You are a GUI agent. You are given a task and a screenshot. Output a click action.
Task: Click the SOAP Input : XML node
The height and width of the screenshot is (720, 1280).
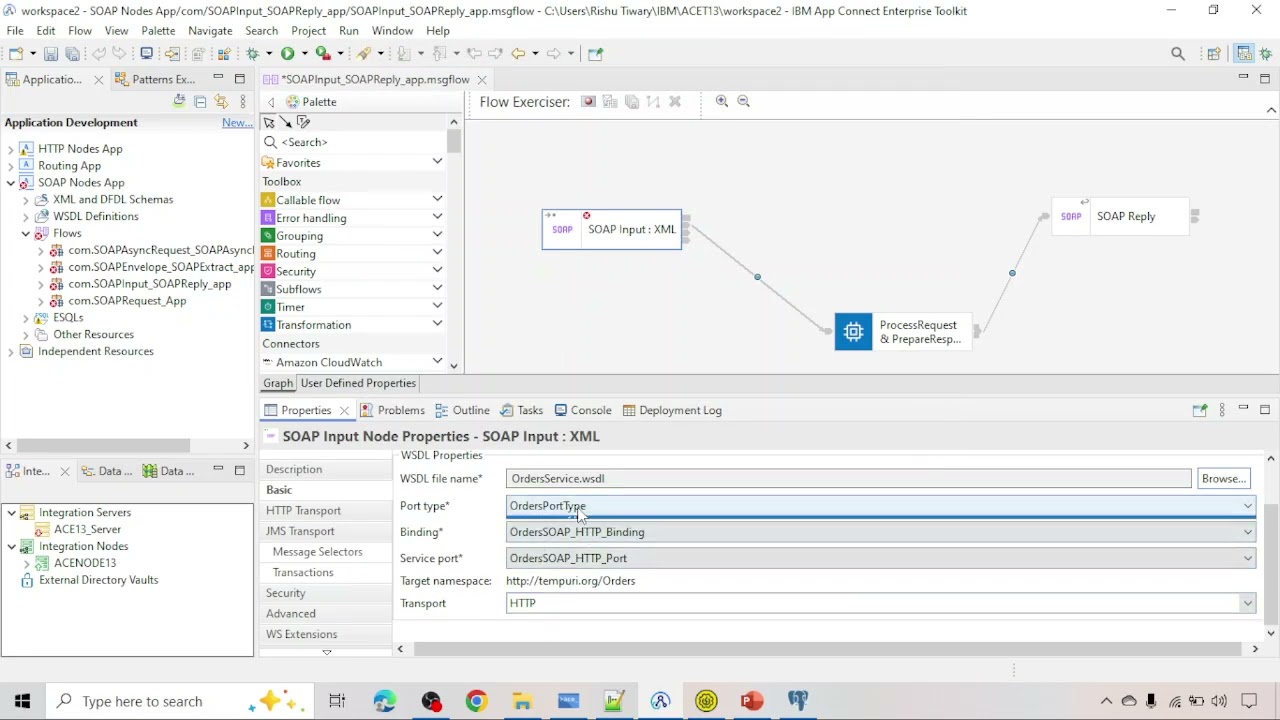point(612,230)
